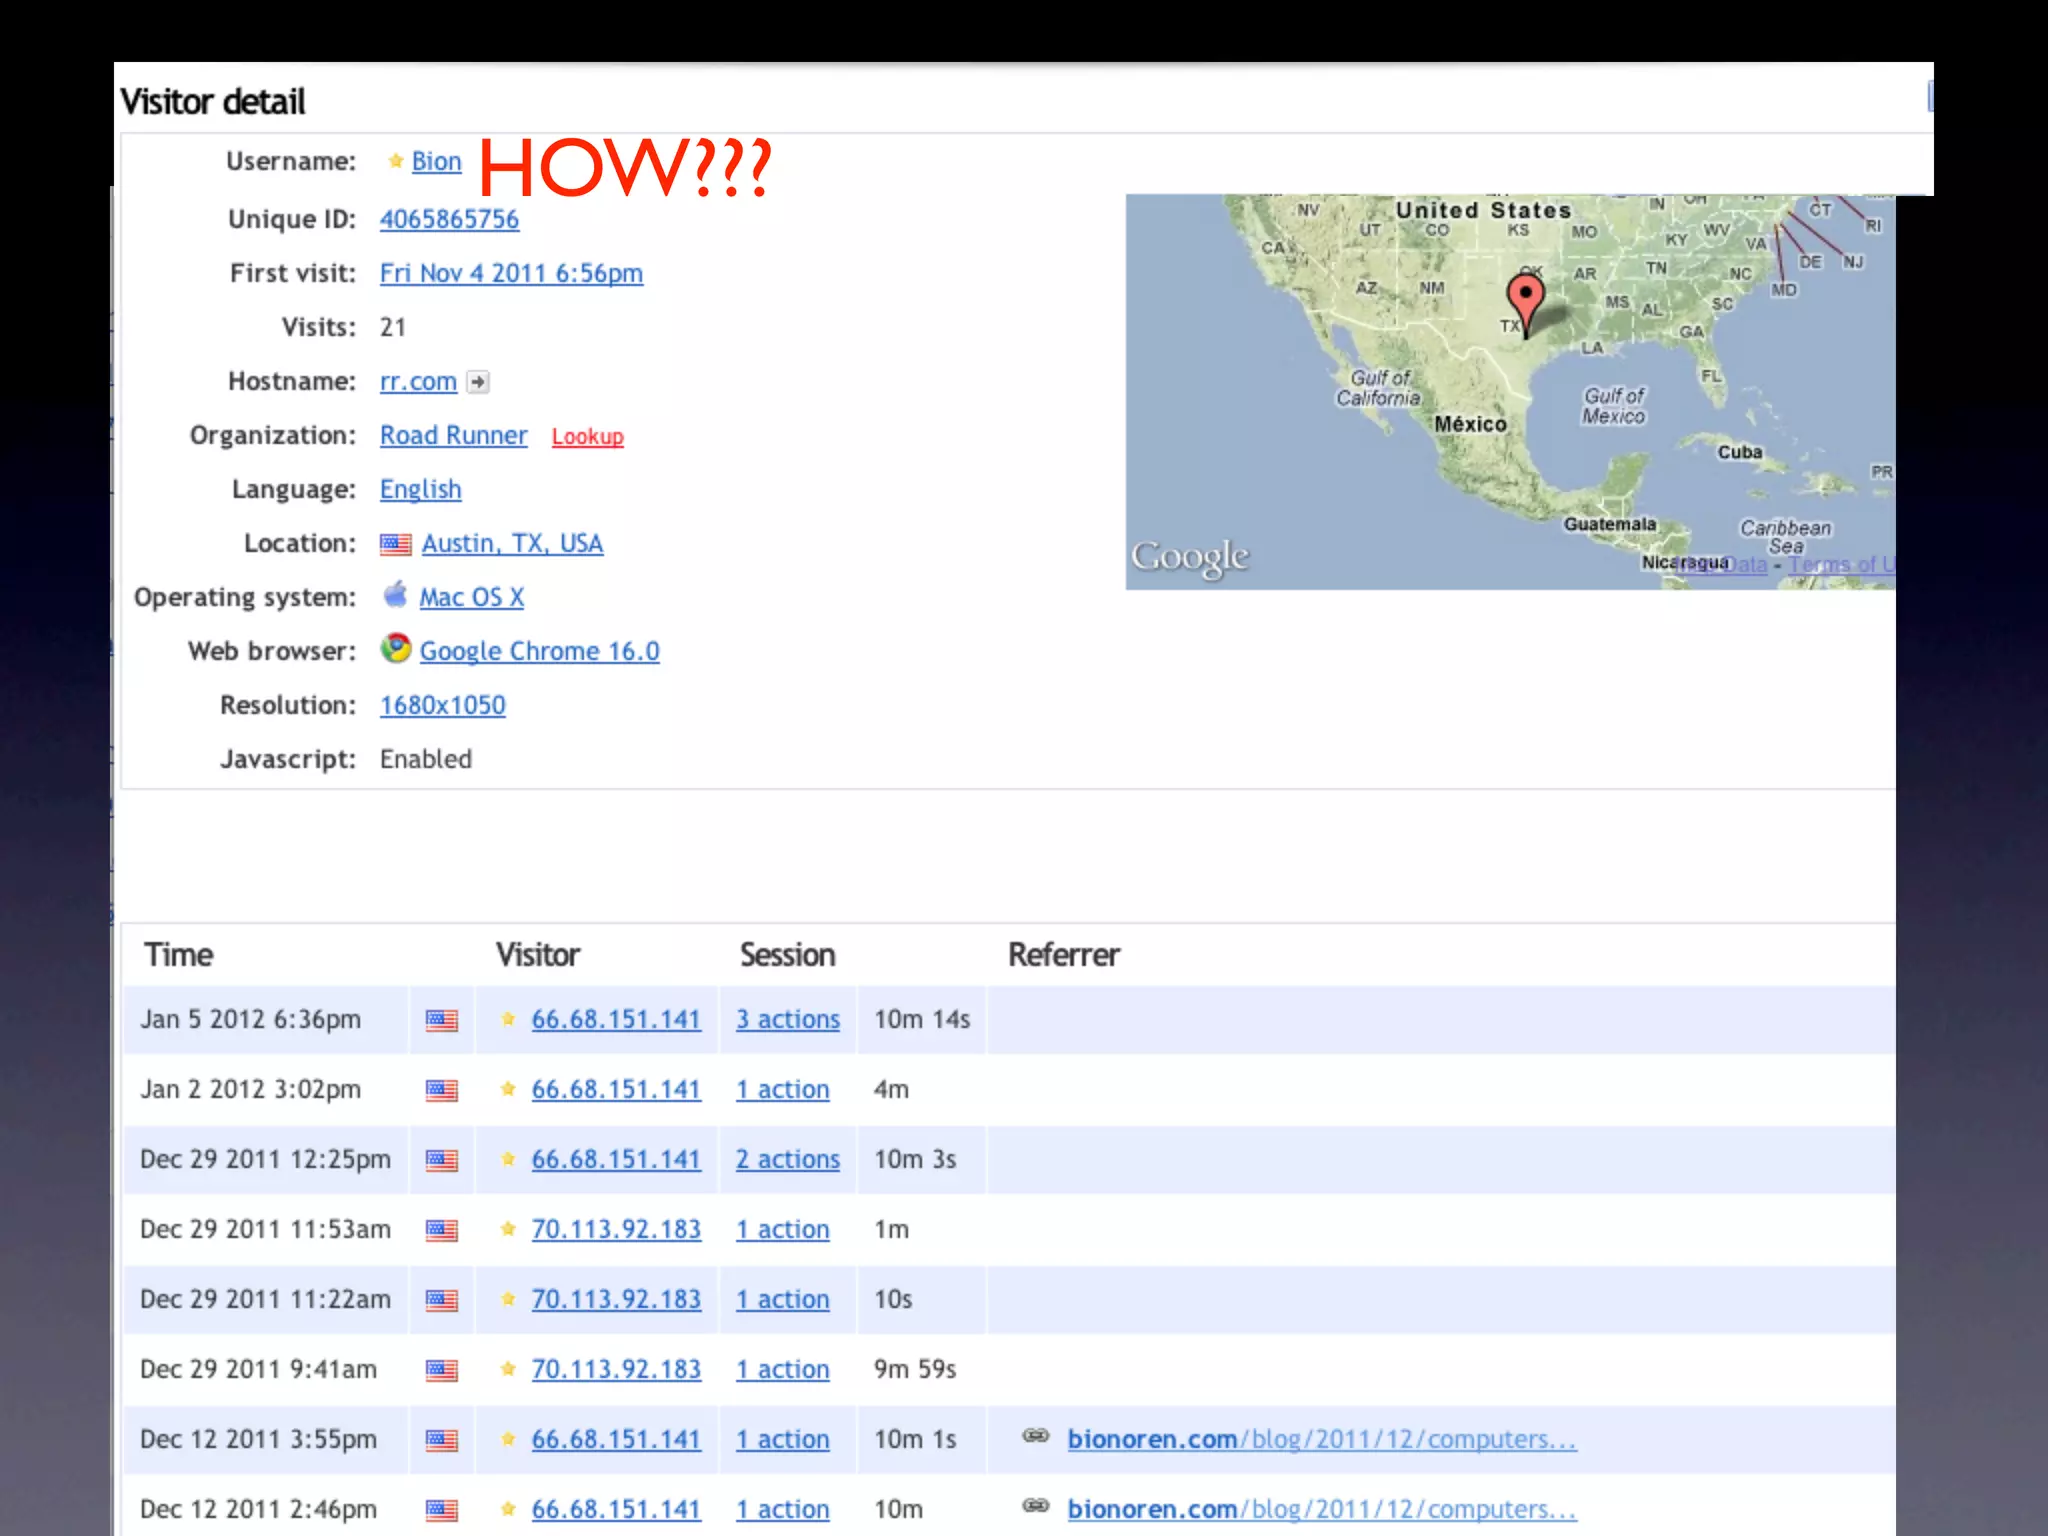Image resolution: width=2048 pixels, height=1536 pixels.
Task: Click the Chrome icon beside web browser
Action: coord(396,649)
